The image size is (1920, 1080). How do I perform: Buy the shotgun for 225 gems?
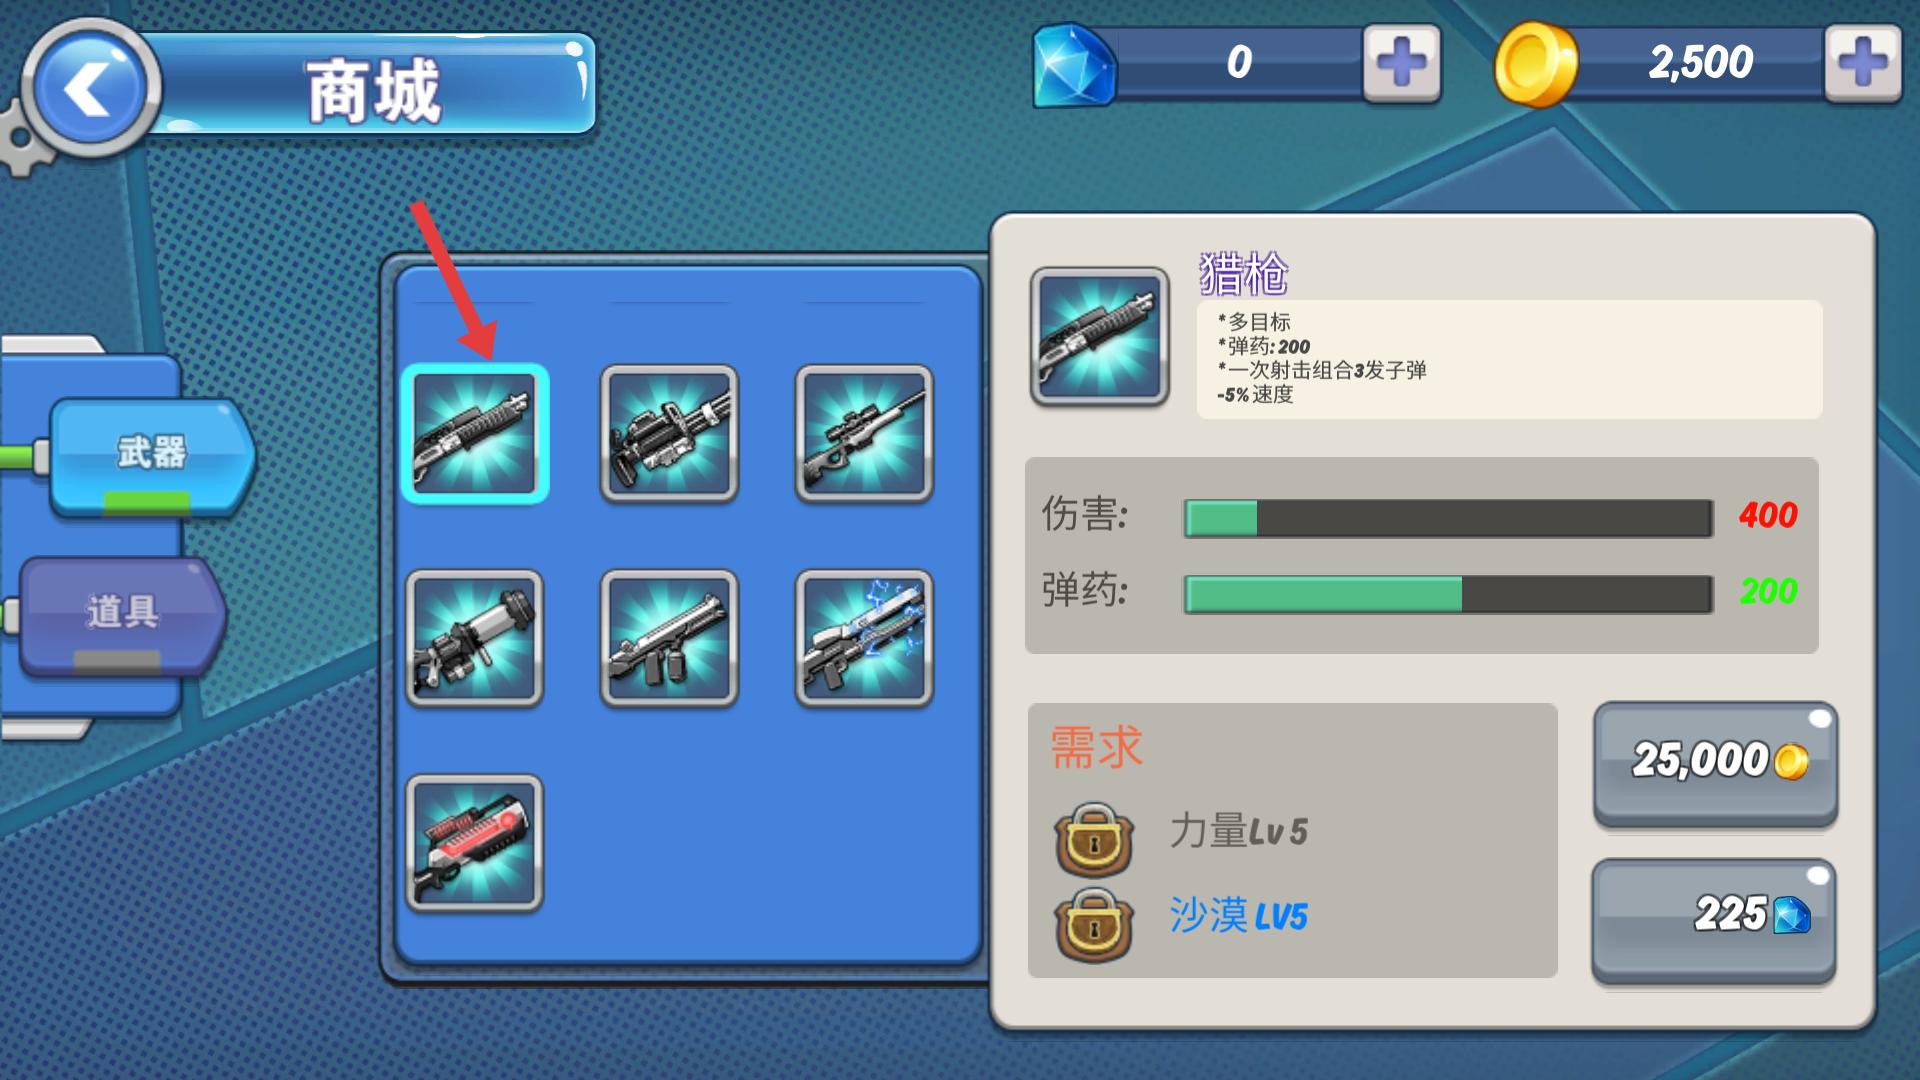point(1714,919)
